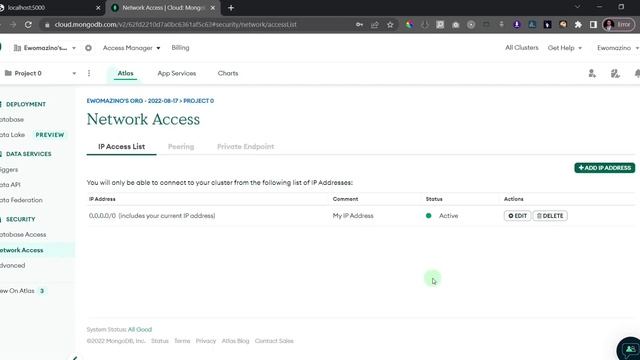Delete the 0.0.0.0/0 IP entry
640x360 pixels.
click(550, 216)
